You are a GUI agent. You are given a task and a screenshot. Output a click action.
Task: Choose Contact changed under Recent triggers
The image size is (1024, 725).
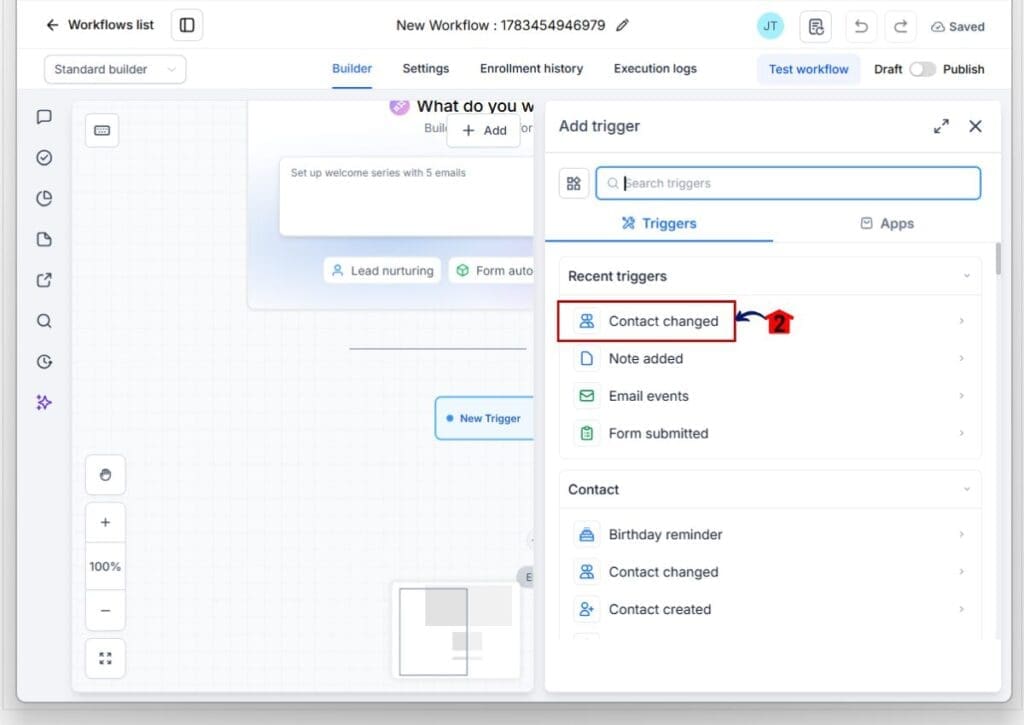pos(771,321)
